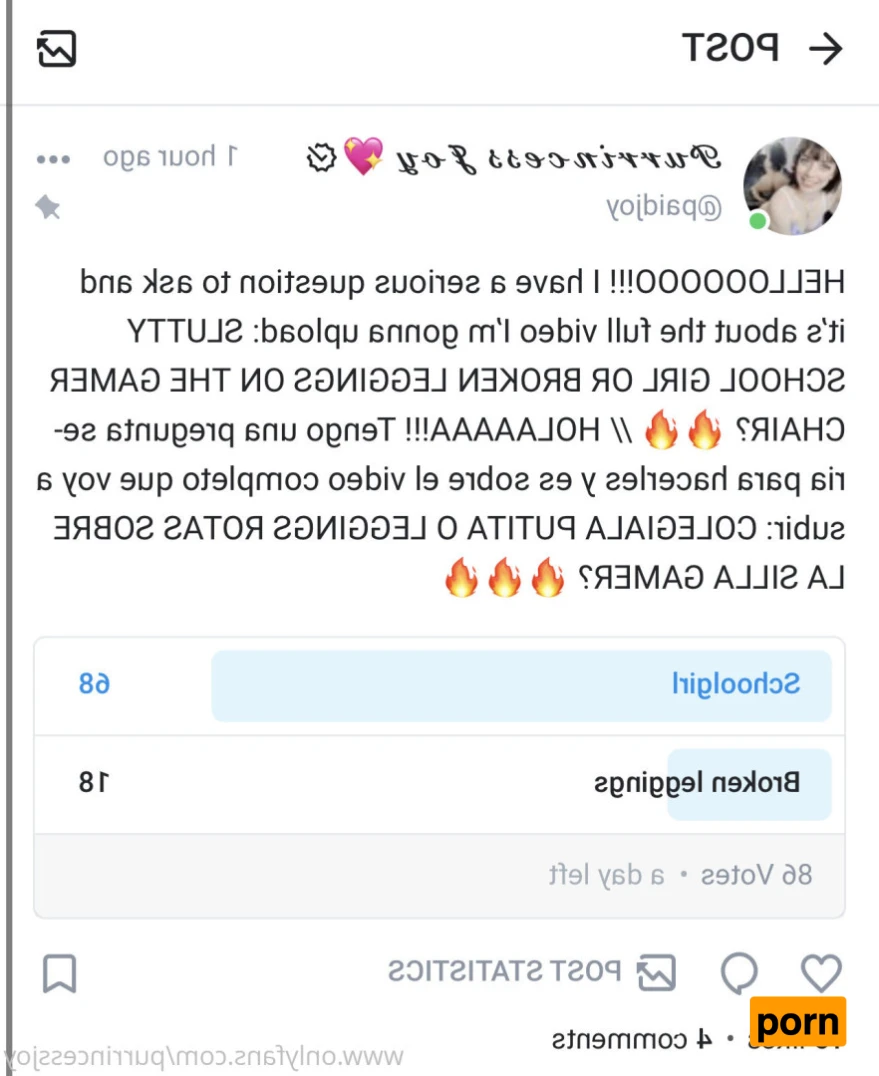Vote for the Schoolgirl poll option
The width and height of the screenshot is (879, 1076).
click(440, 685)
